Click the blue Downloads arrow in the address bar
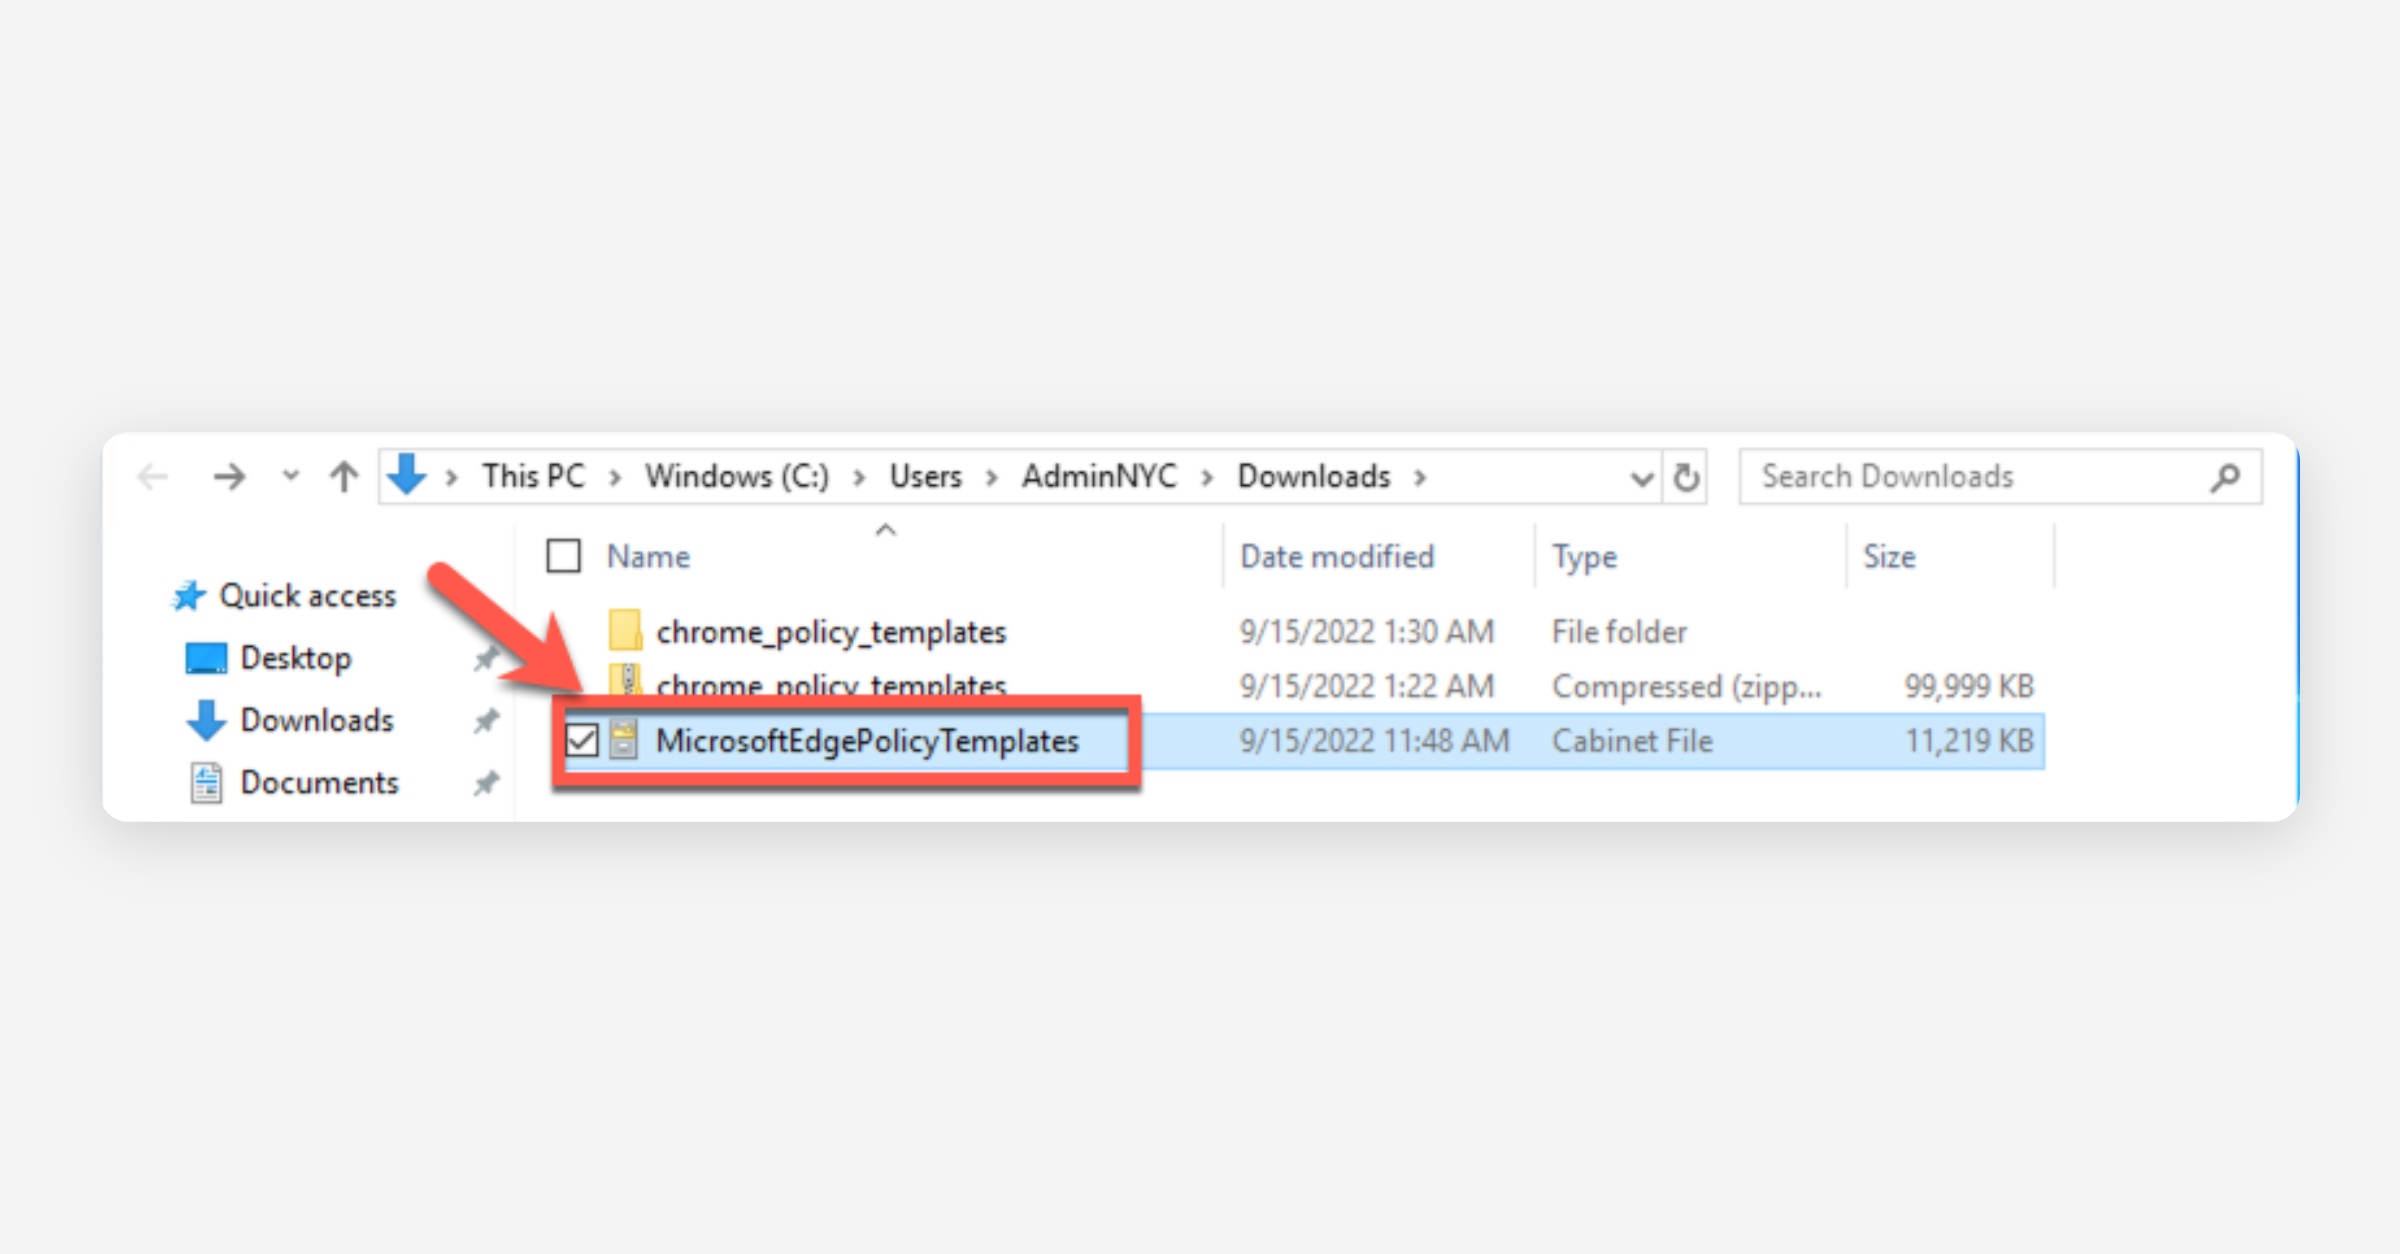The height and width of the screenshot is (1254, 2400). coord(407,475)
